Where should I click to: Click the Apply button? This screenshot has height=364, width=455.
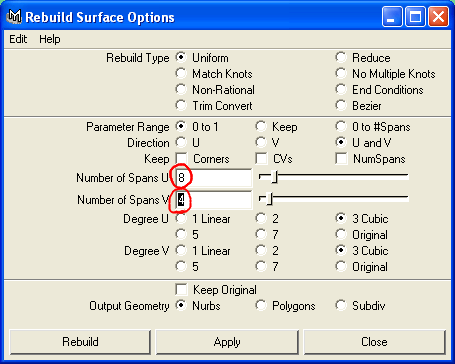click(x=227, y=342)
